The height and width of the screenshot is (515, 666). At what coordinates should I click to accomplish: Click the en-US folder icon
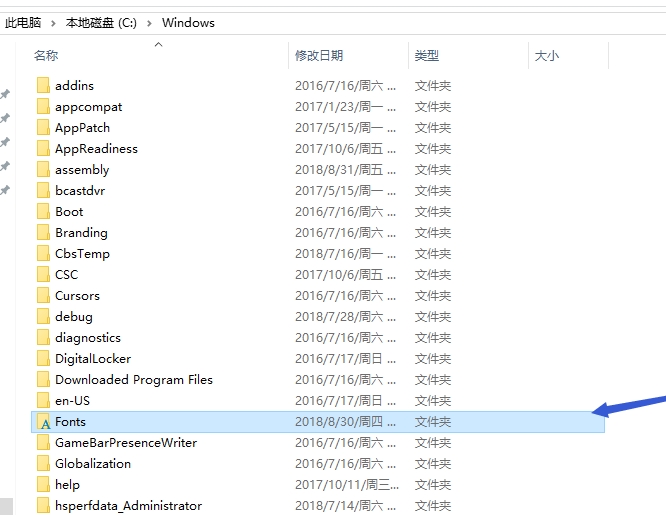(43, 400)
